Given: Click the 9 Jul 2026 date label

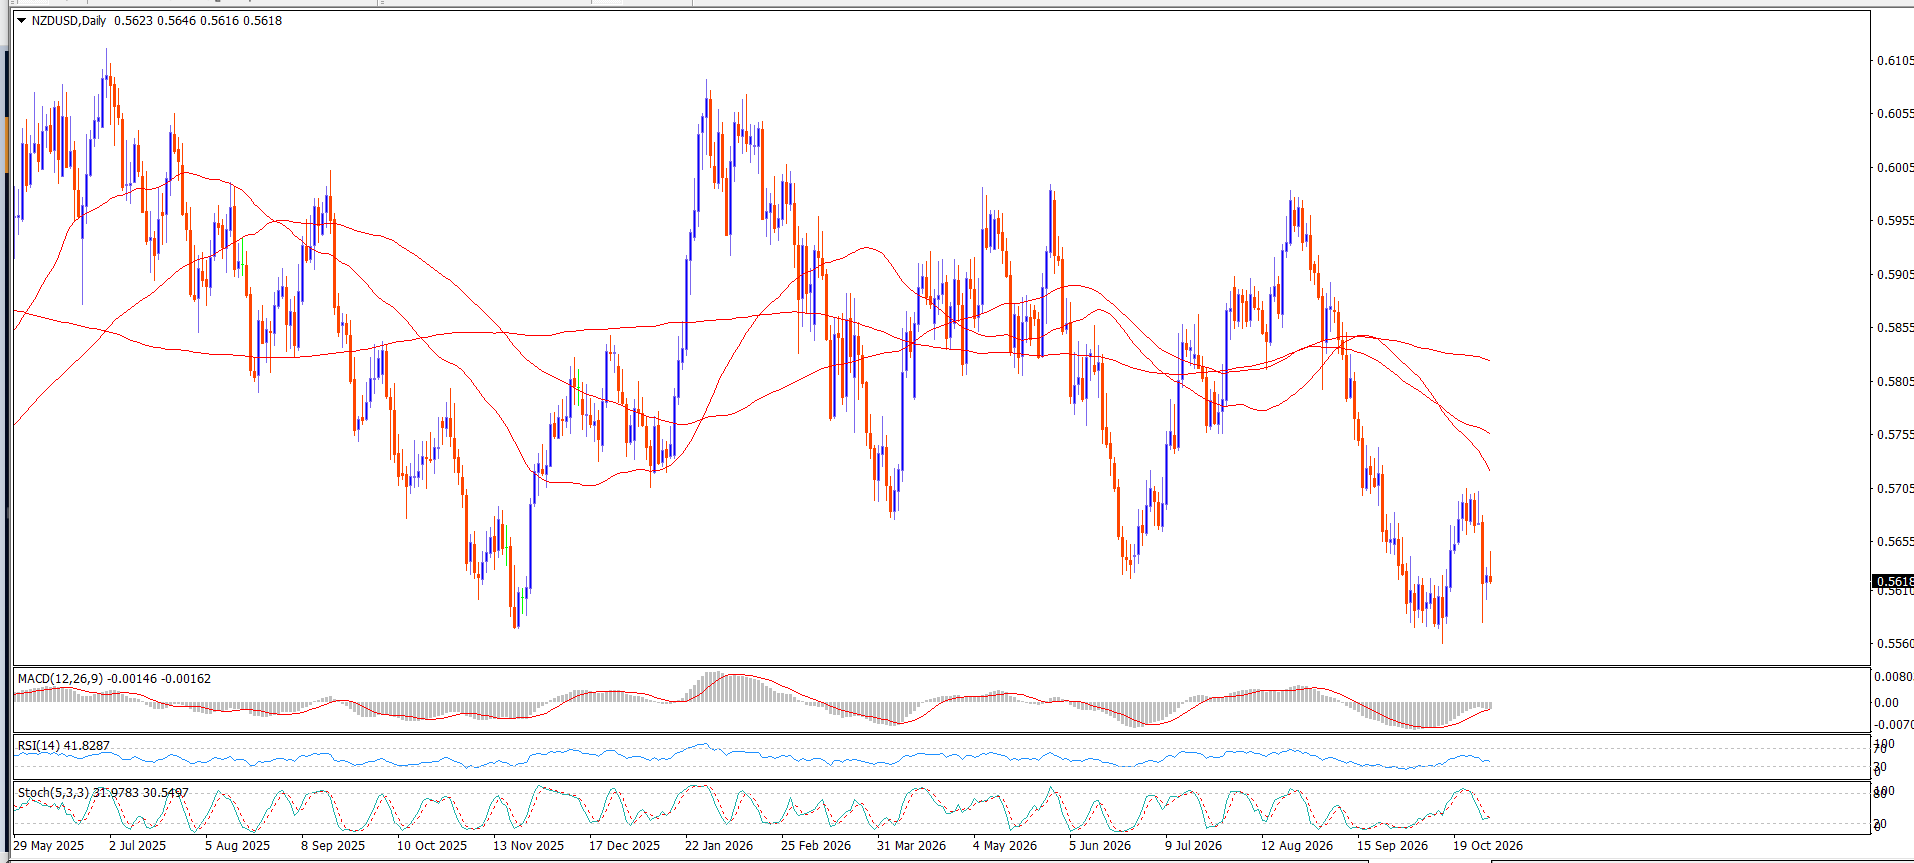Looking at the screenshot, I should [x=1194, y=846].
